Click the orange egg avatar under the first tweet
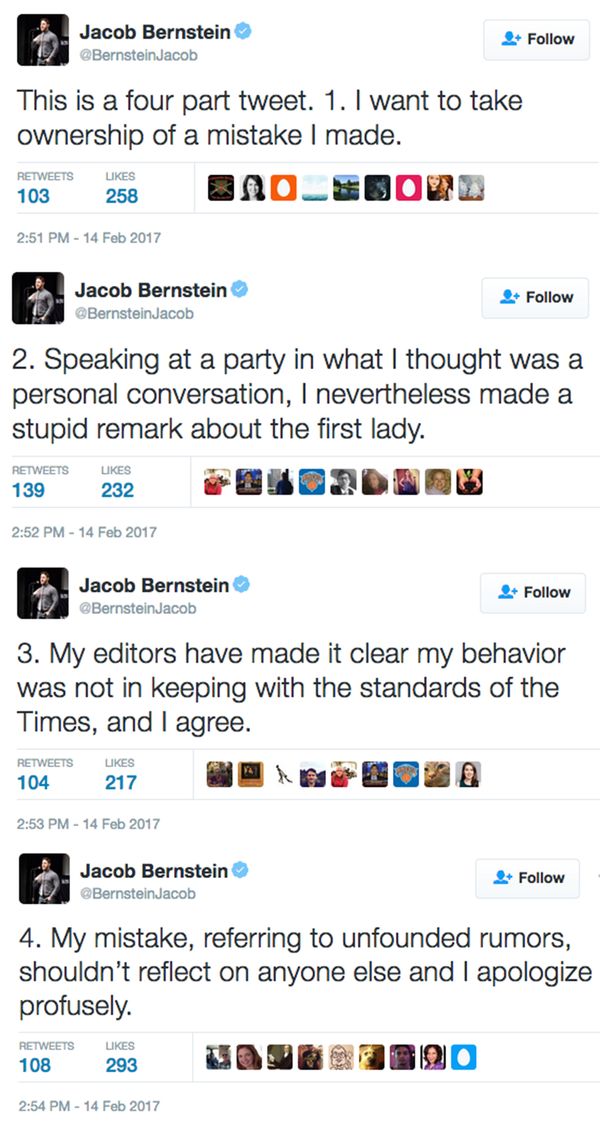 coord(283,187)
